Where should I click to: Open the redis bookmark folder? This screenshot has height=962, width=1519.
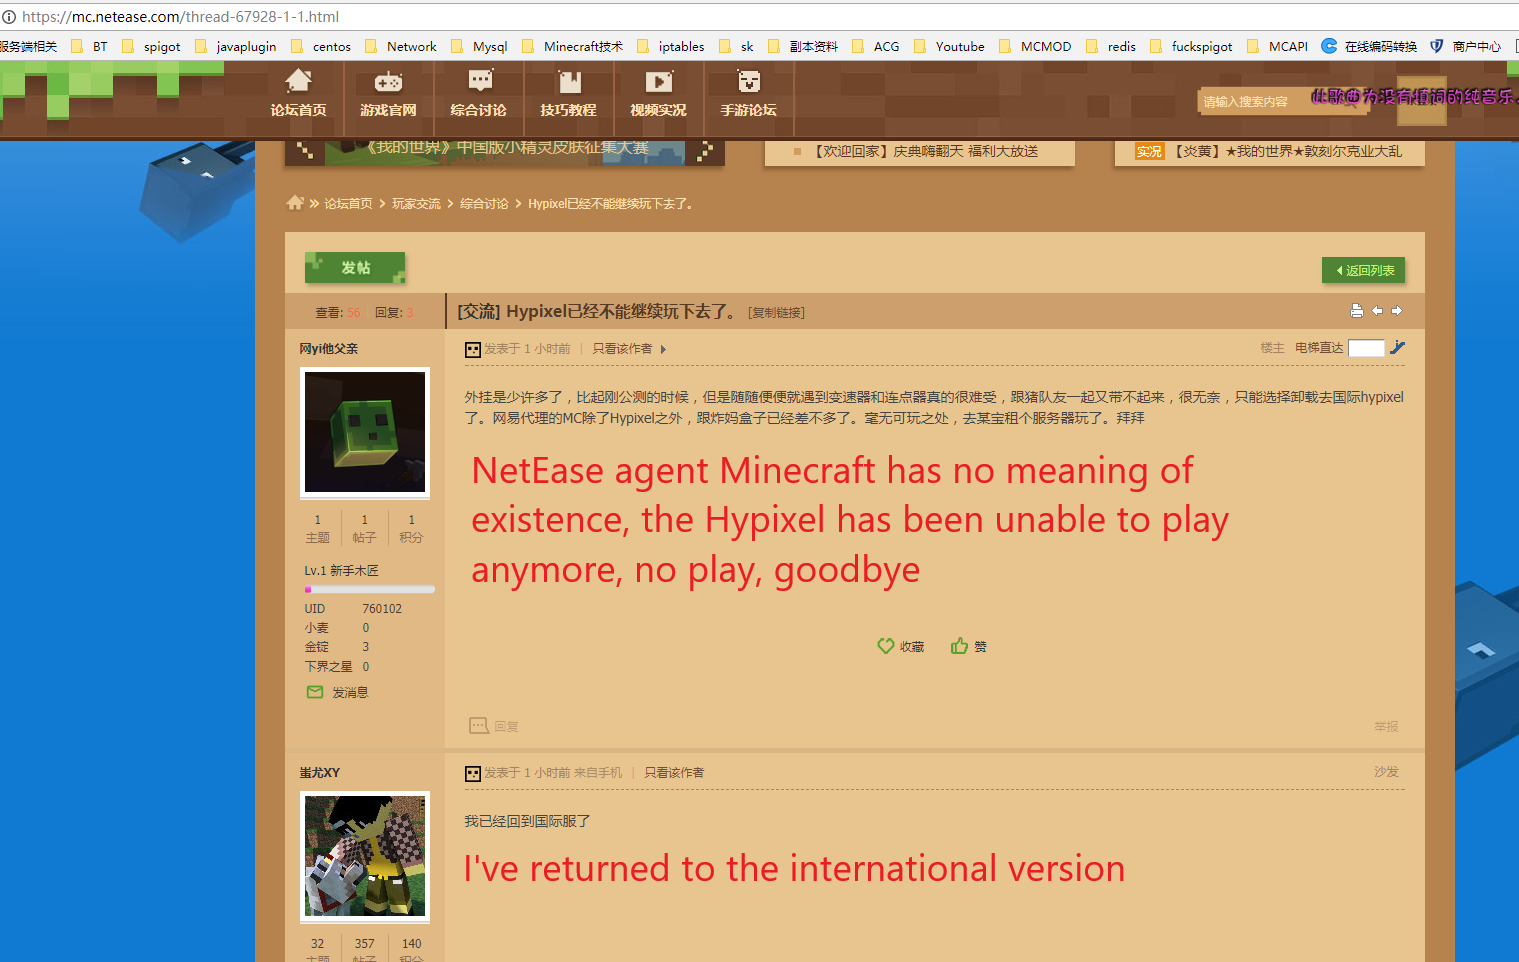tap(1111, 46)
